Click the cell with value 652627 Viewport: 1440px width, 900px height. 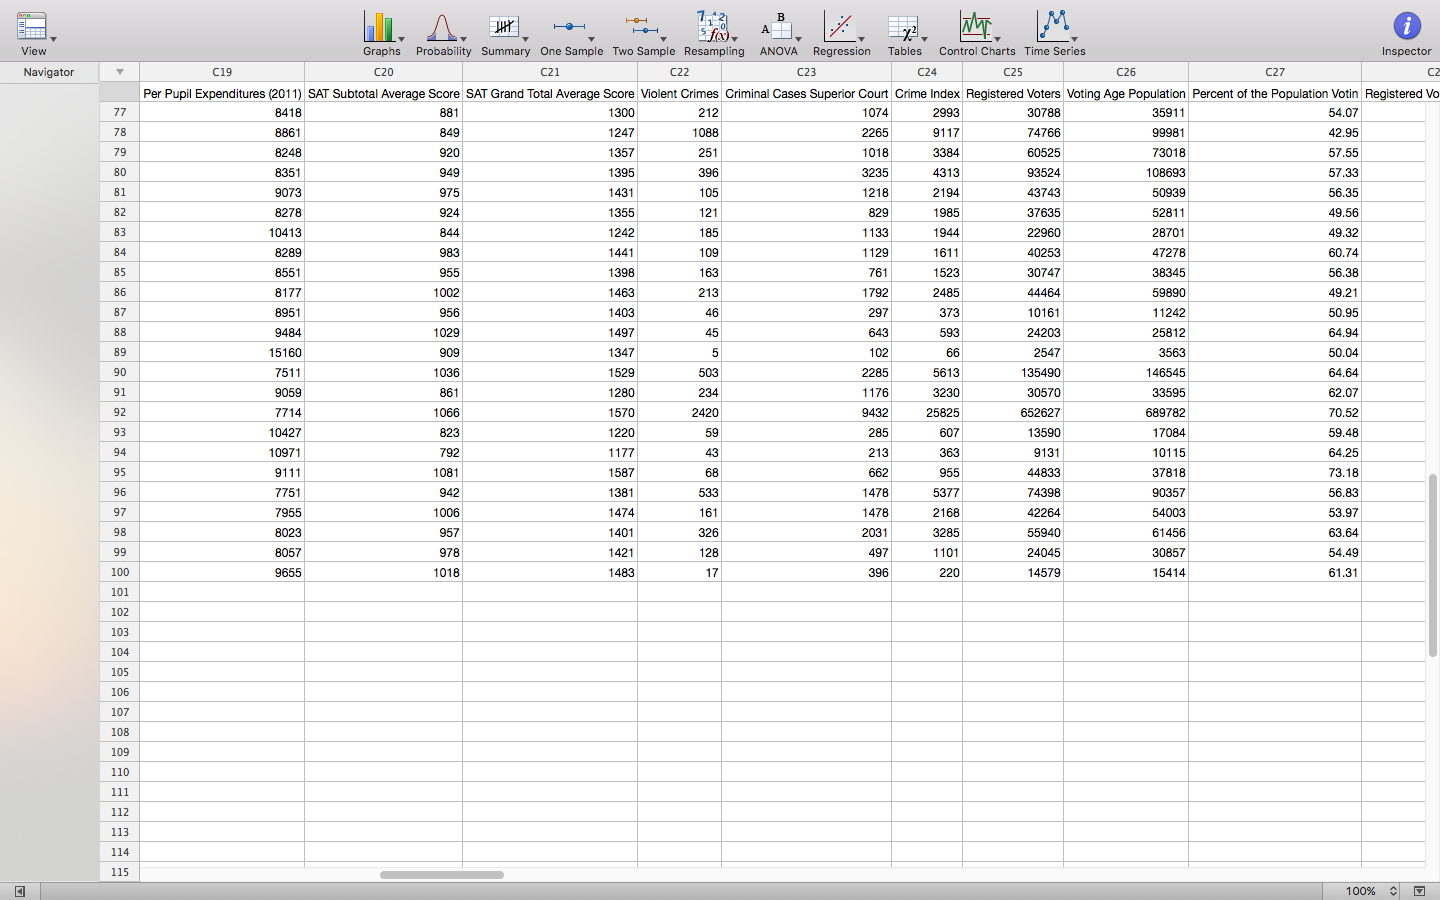click(1013, 412)
